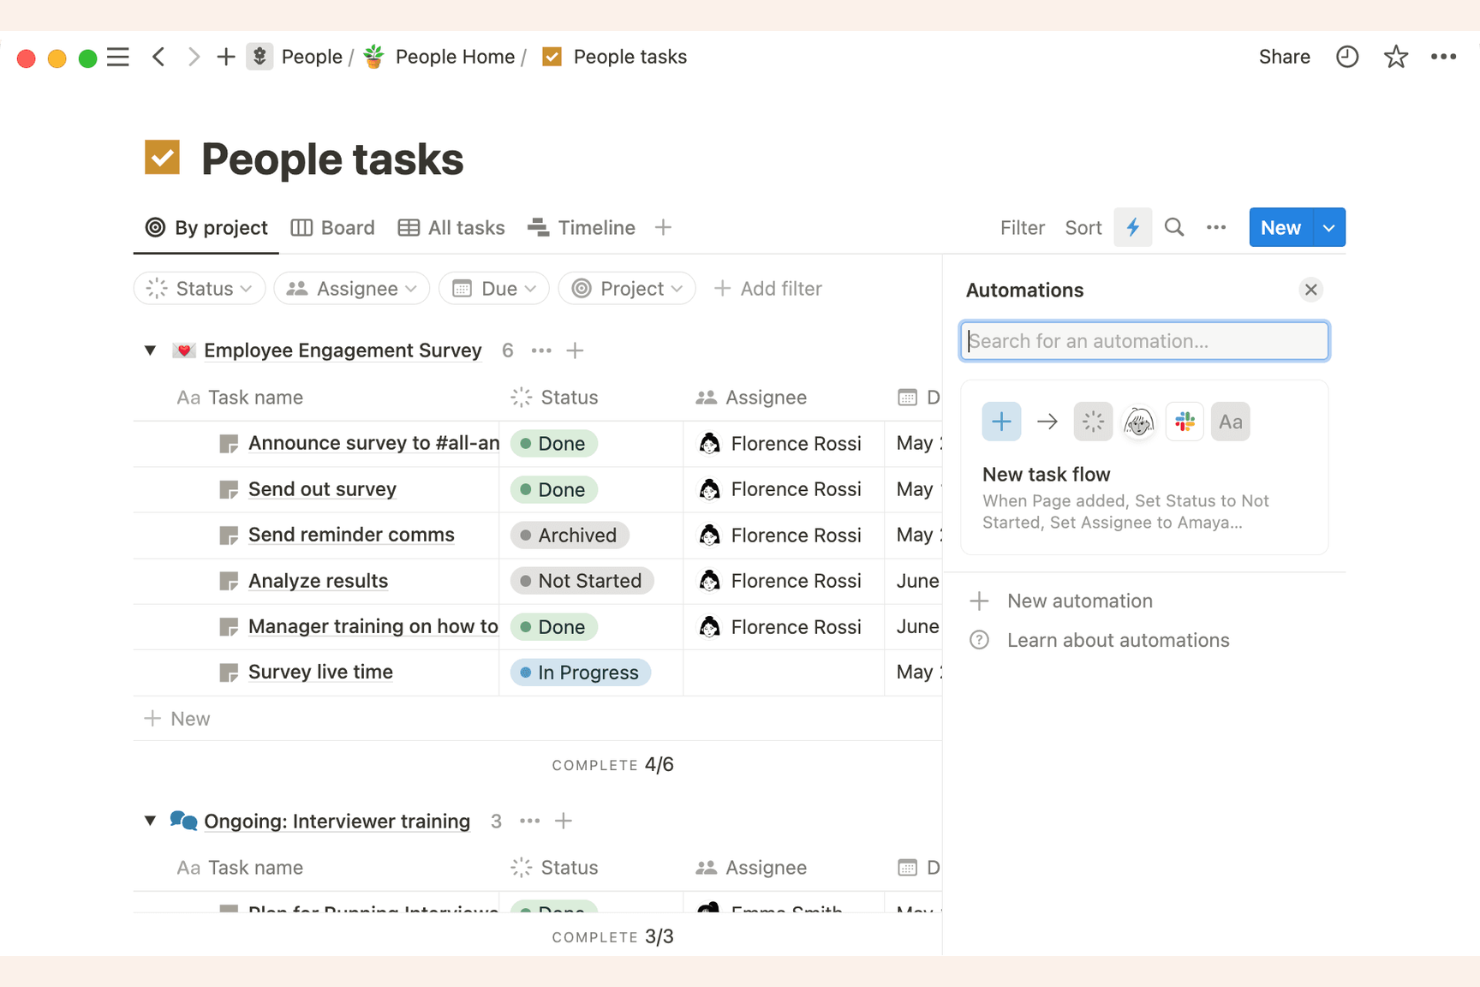The width and height of the screenshot is (1480, 987).
Task: Switch to the All tasks view
Action: coord(451,228)
